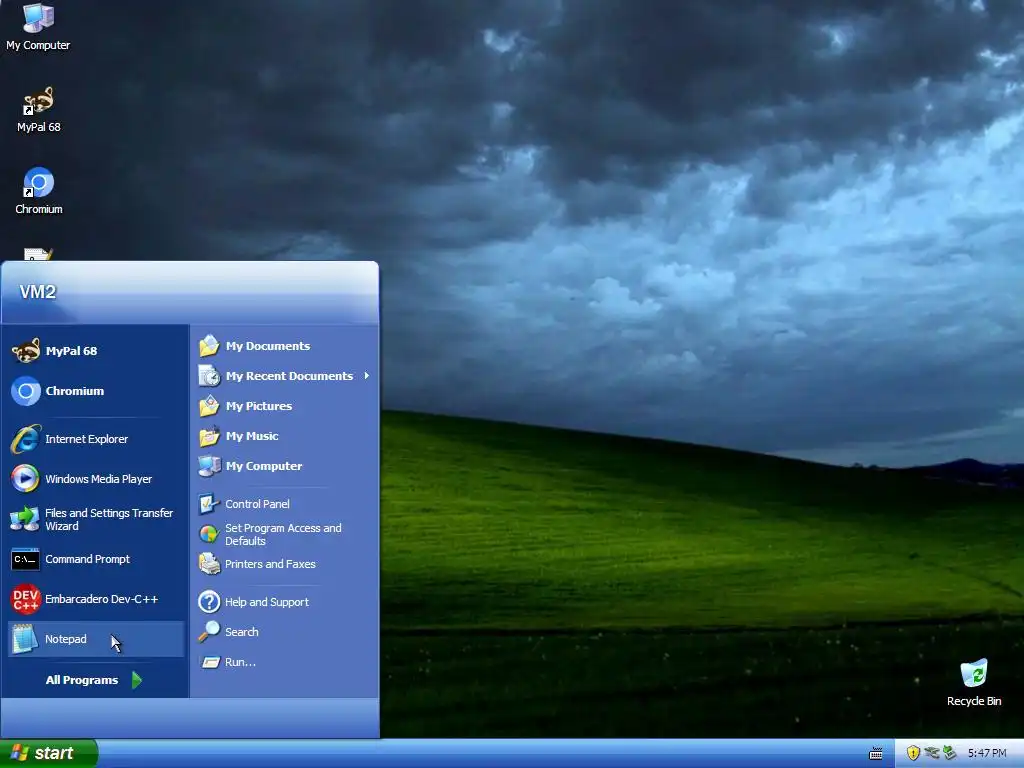1024x768 pixels.
Task: Open Printers and Faxes
Action: [285, 564]
